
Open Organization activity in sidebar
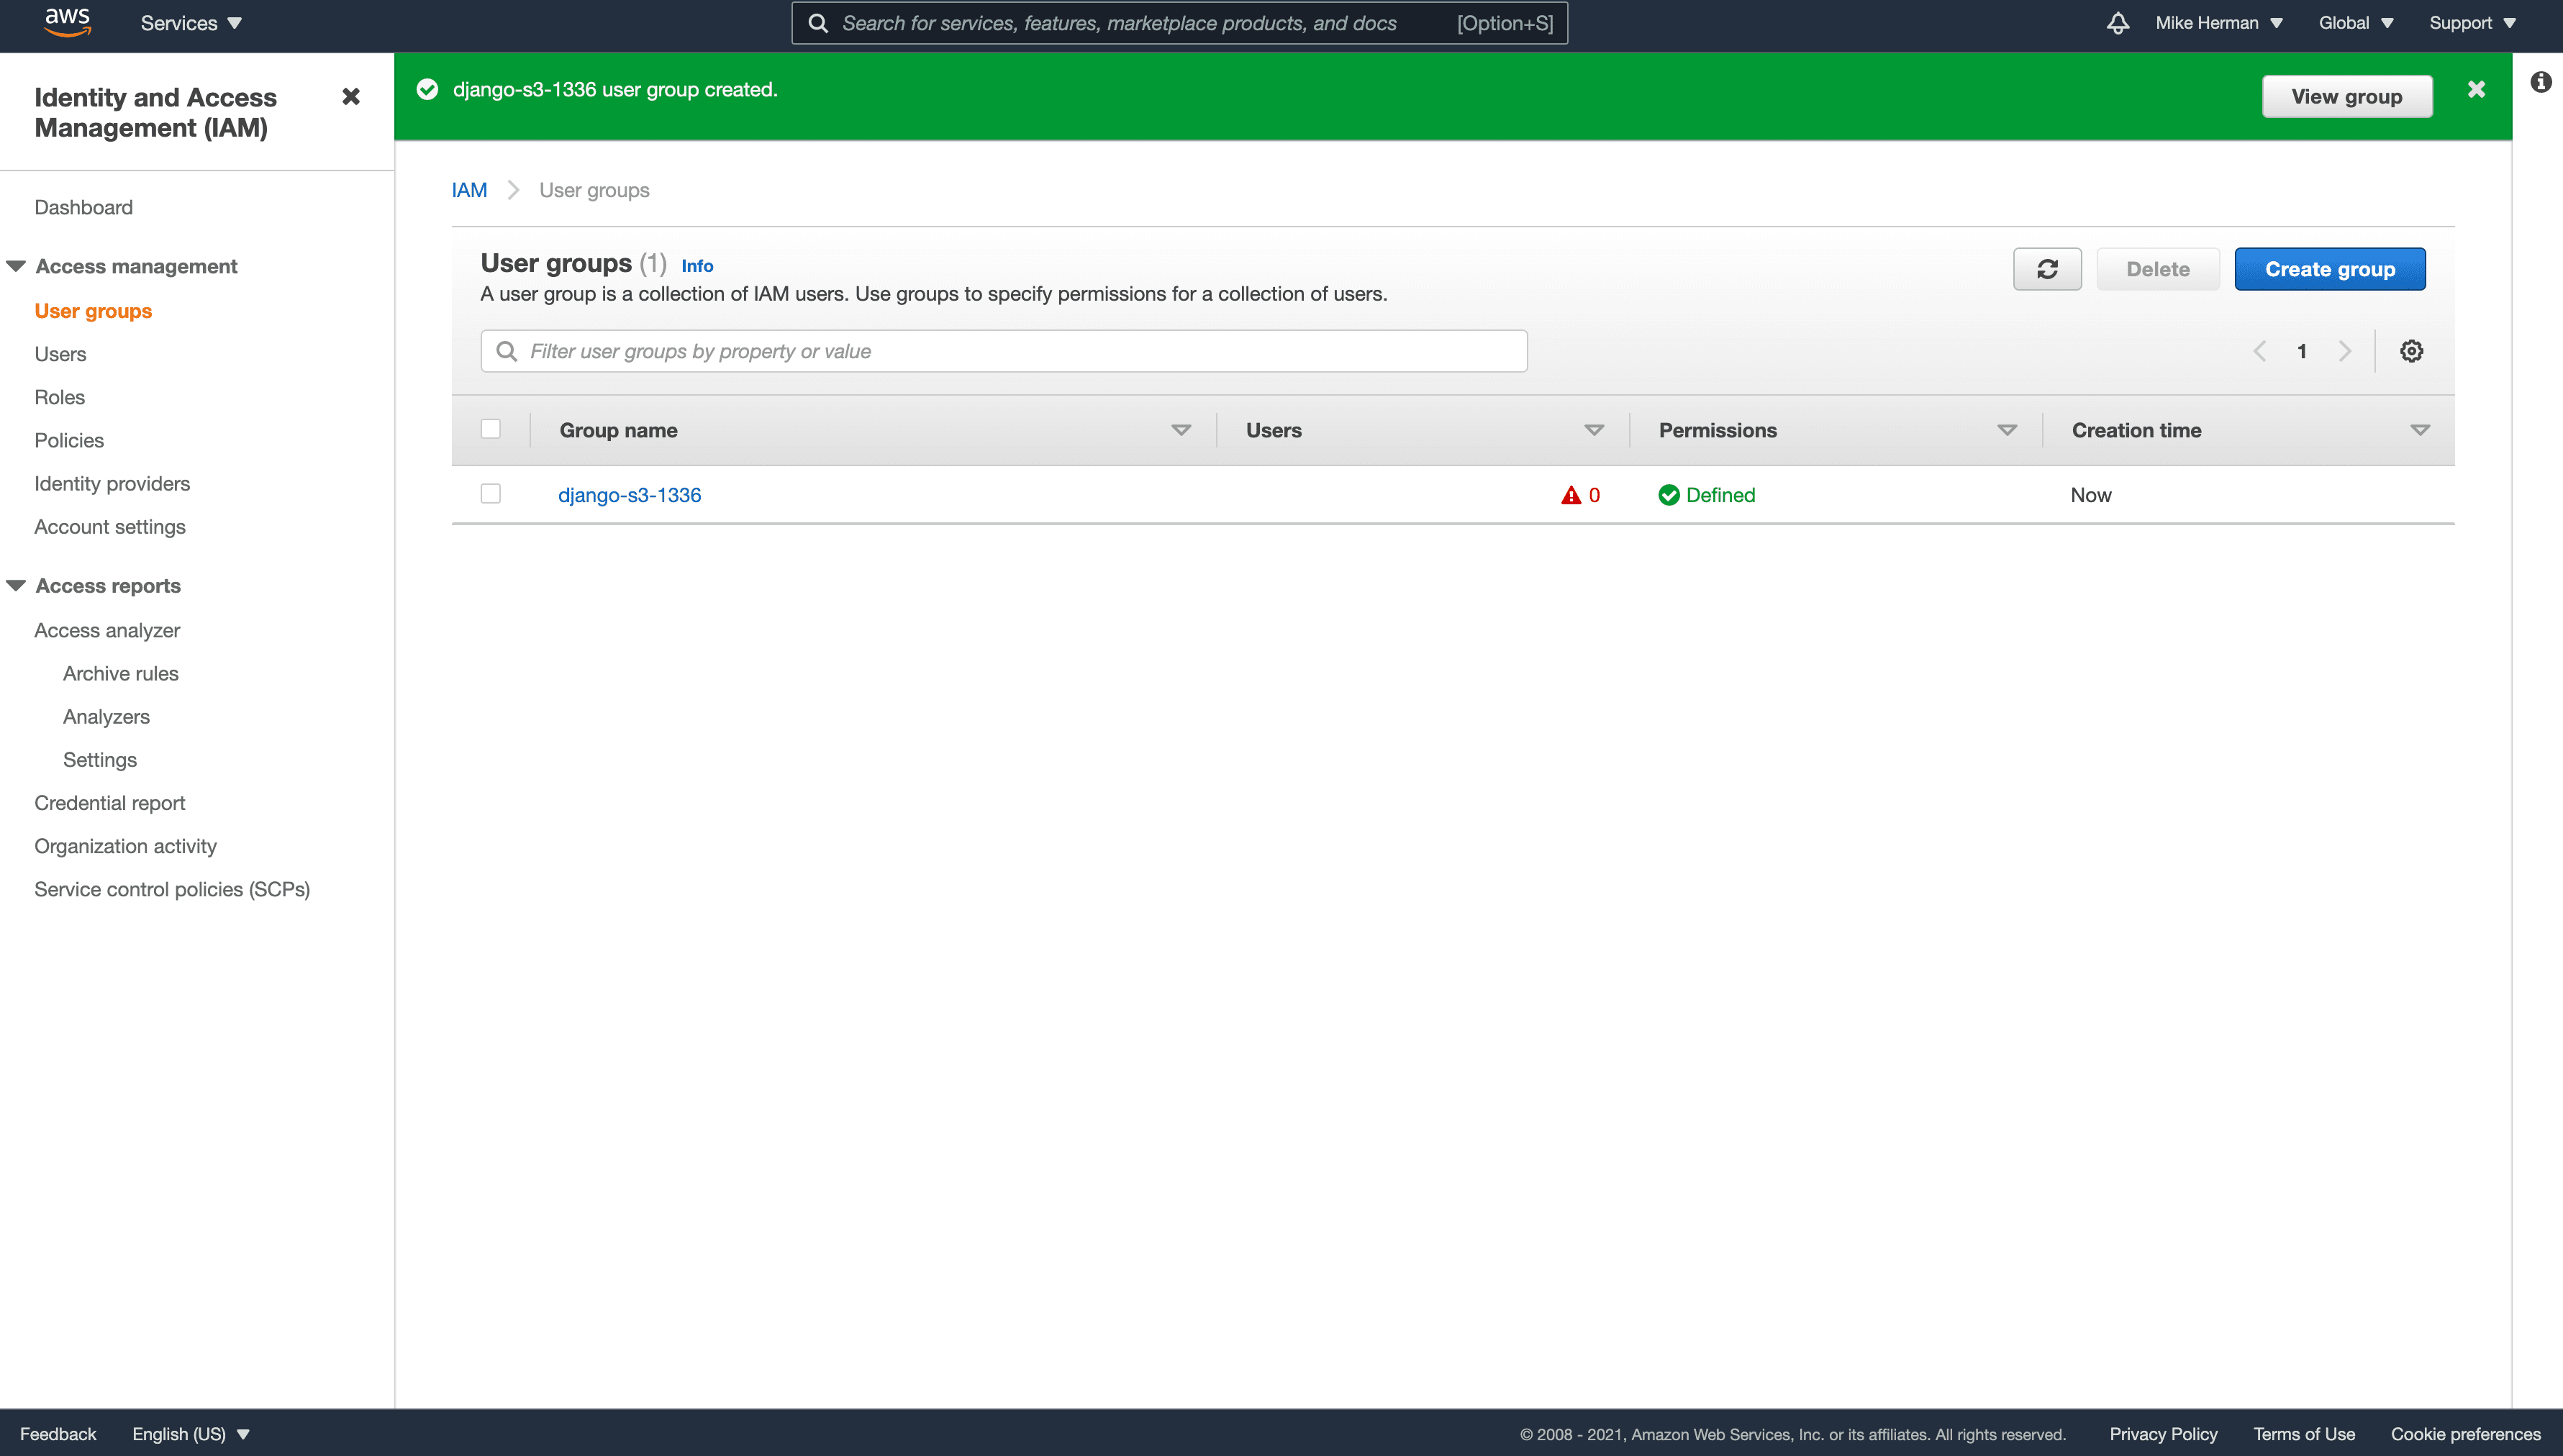click(x=126, y=846)
